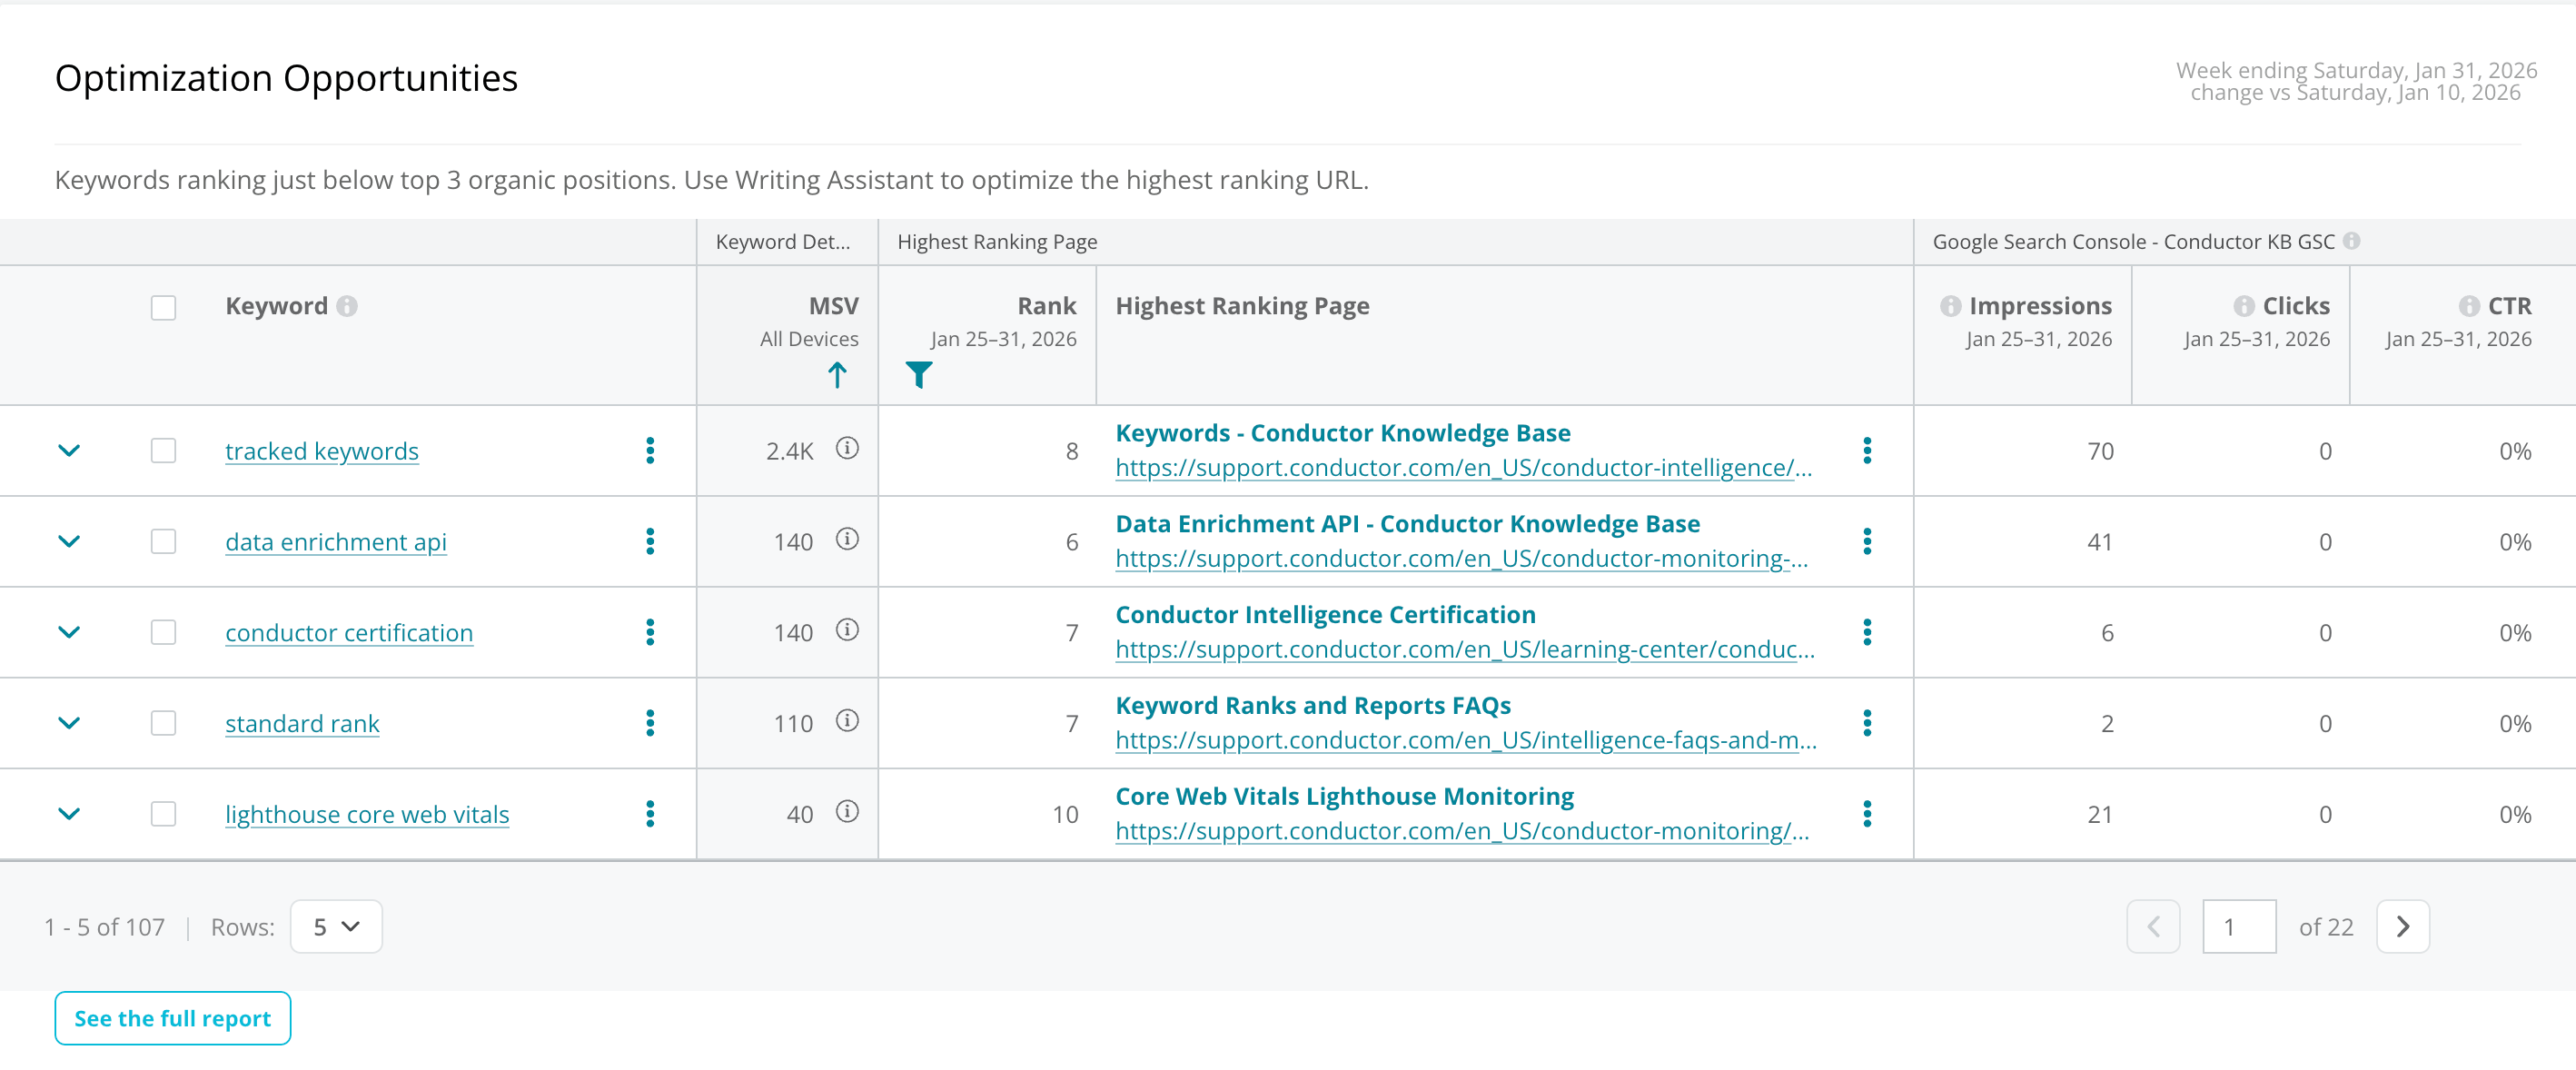Toggle the select-all checkbox in Keyword header

tap(163, 307)
